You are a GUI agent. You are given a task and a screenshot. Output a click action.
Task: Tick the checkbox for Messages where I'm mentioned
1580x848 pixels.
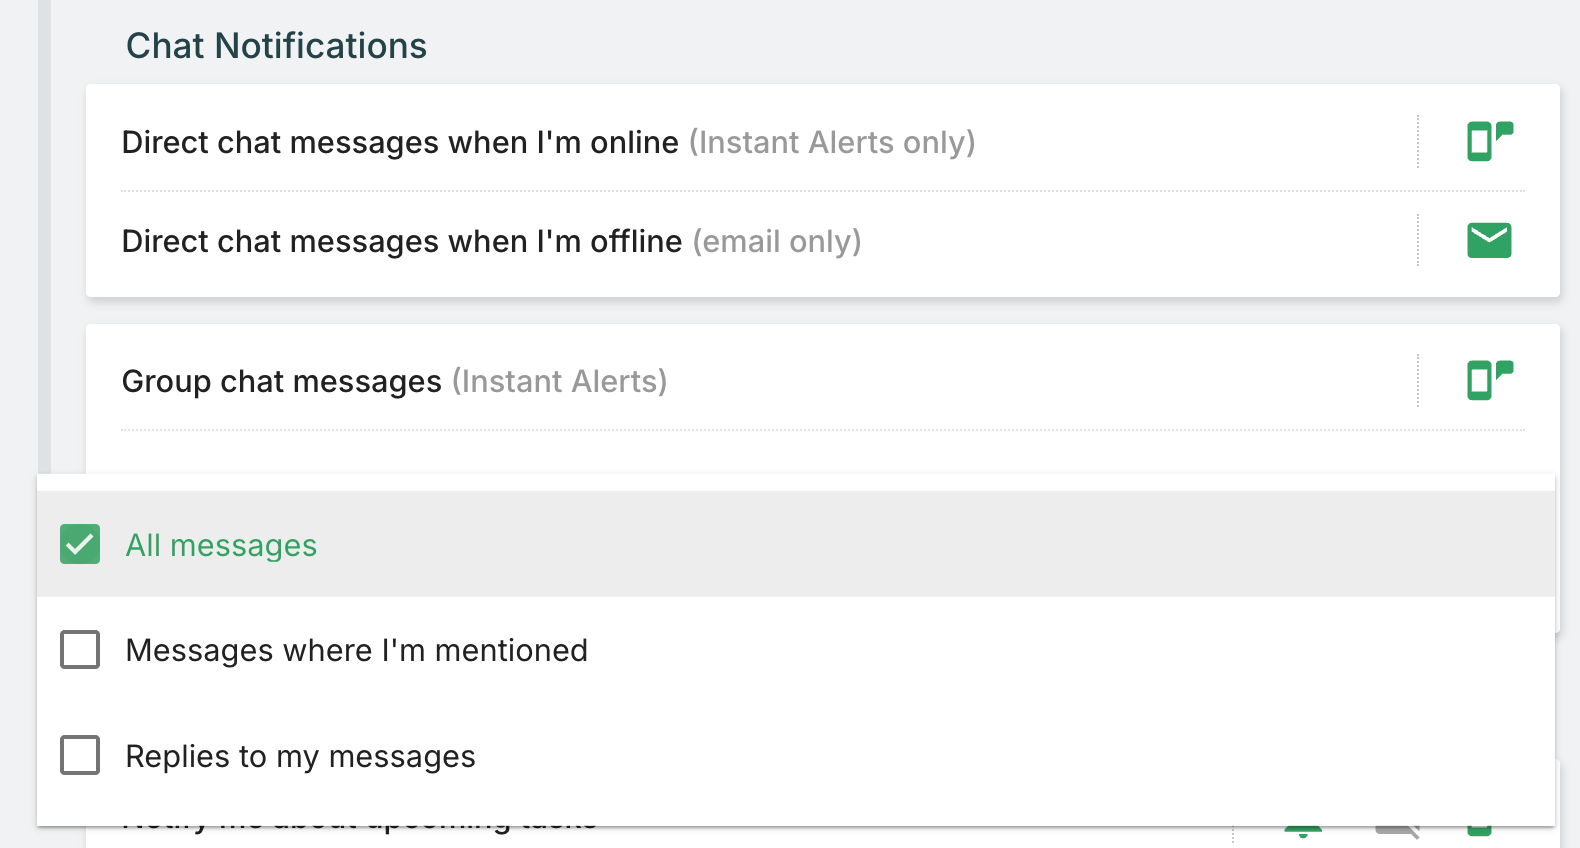point(80,650)
